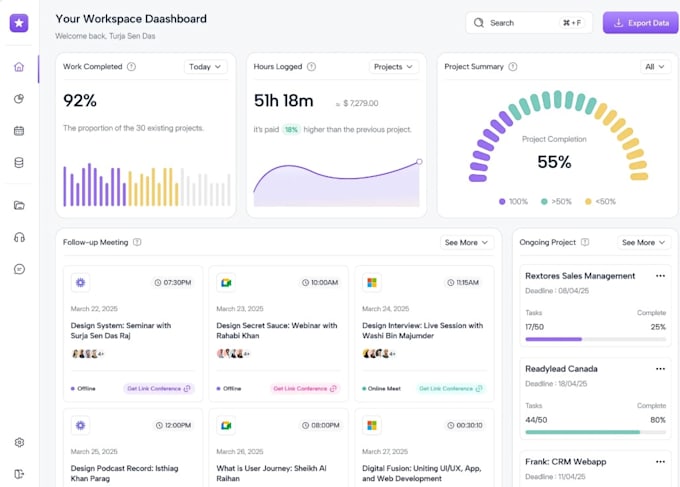Click the headset support sidebar icon
The image size is (680, 487).
pos(19,237)
